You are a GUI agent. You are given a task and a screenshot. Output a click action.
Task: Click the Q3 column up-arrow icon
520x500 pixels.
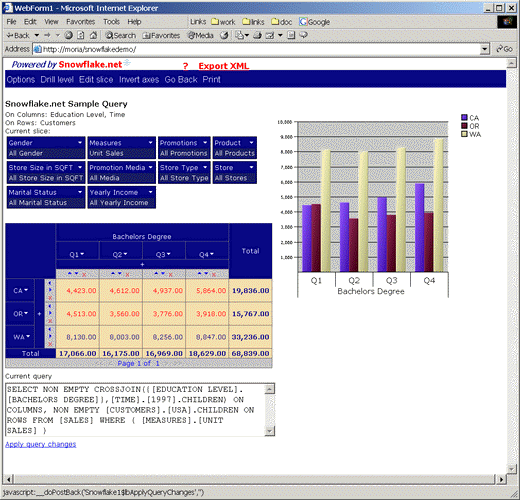pos(156,274)
